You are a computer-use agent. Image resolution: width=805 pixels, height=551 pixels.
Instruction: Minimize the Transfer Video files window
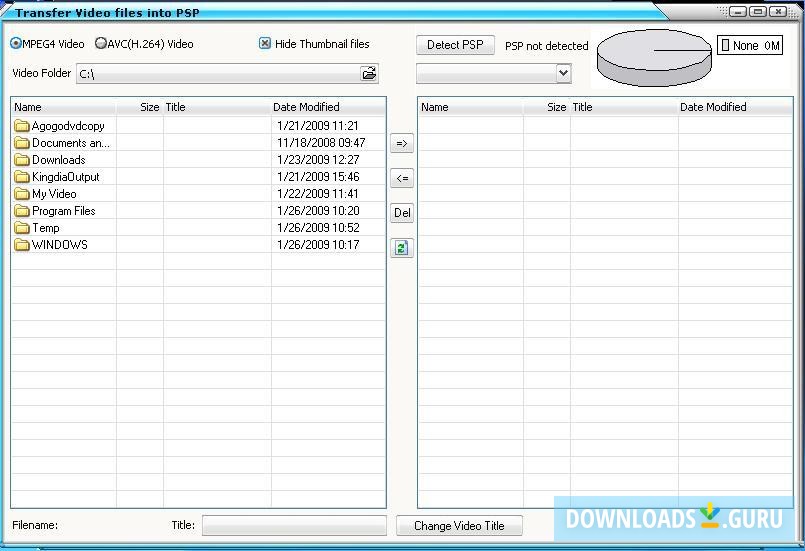tap(738, 11)
